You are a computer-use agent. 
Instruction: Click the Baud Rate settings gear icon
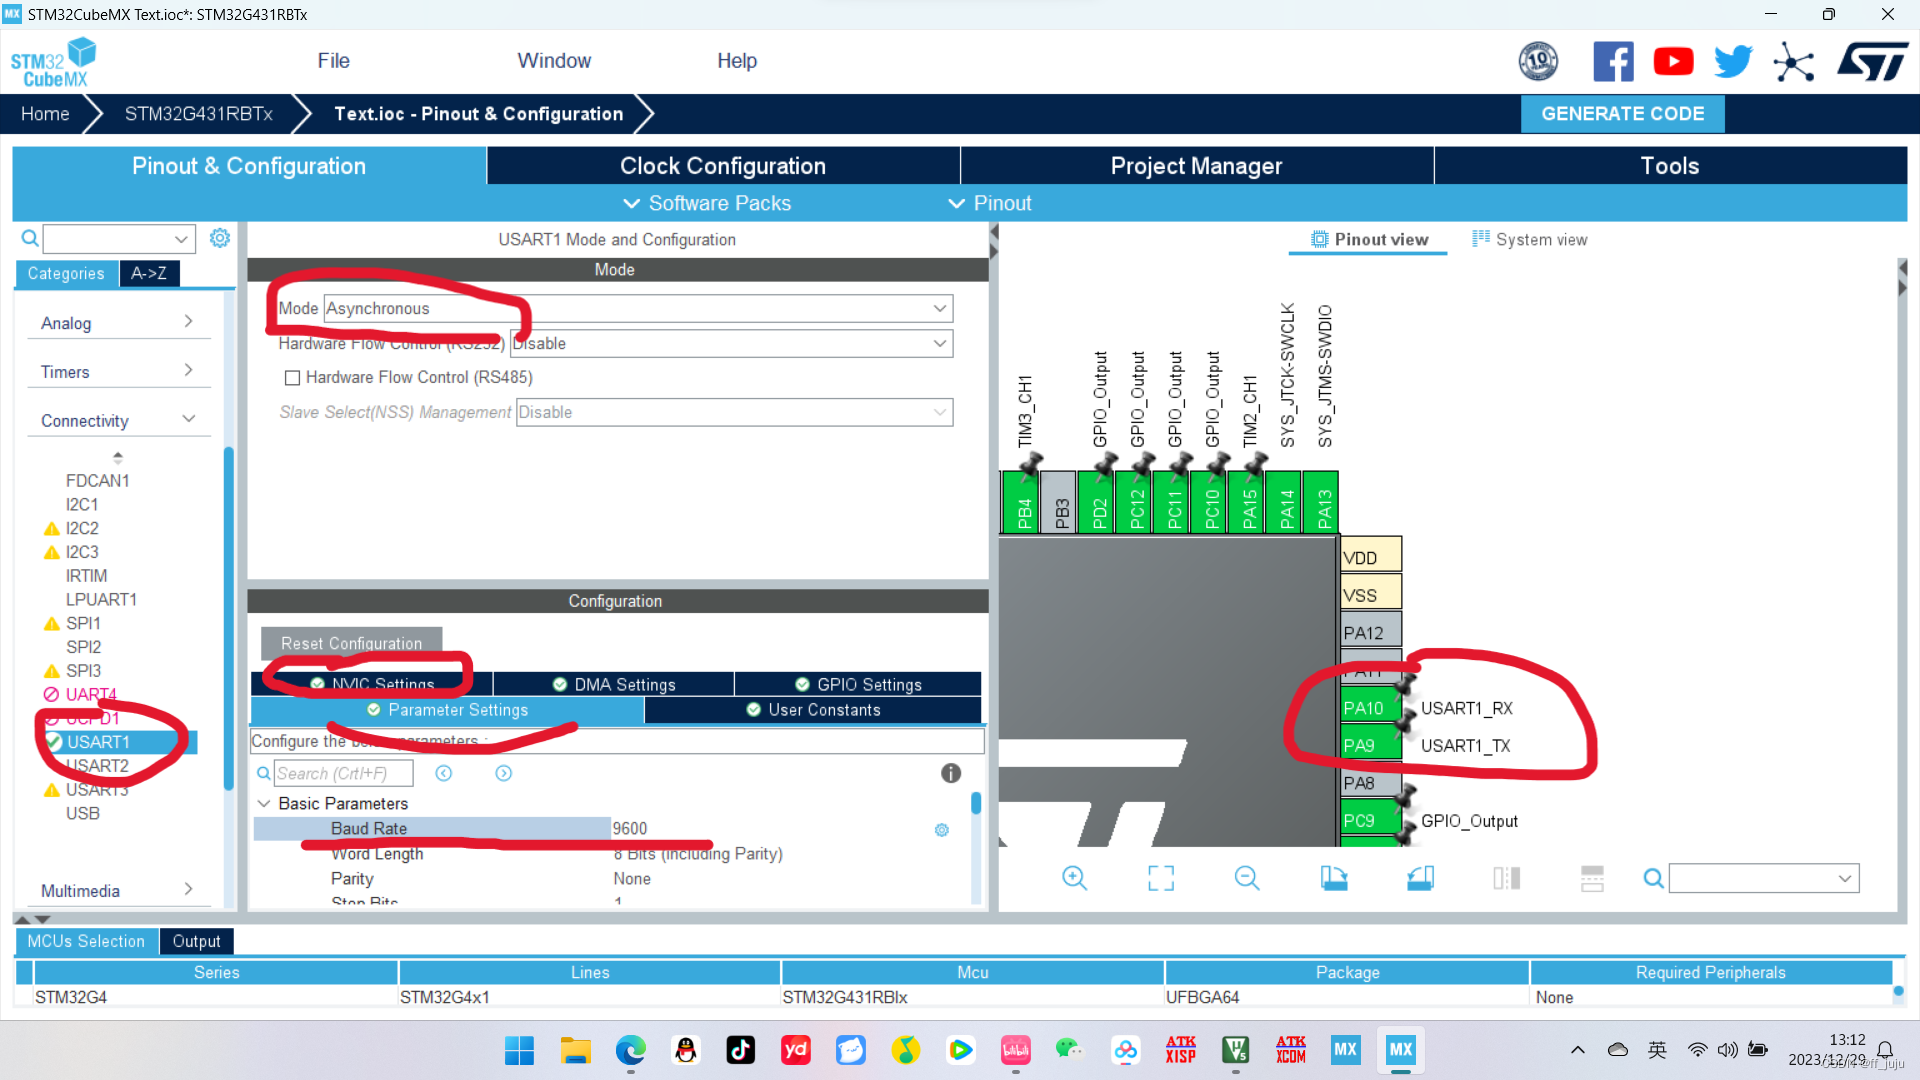point(941,830)
